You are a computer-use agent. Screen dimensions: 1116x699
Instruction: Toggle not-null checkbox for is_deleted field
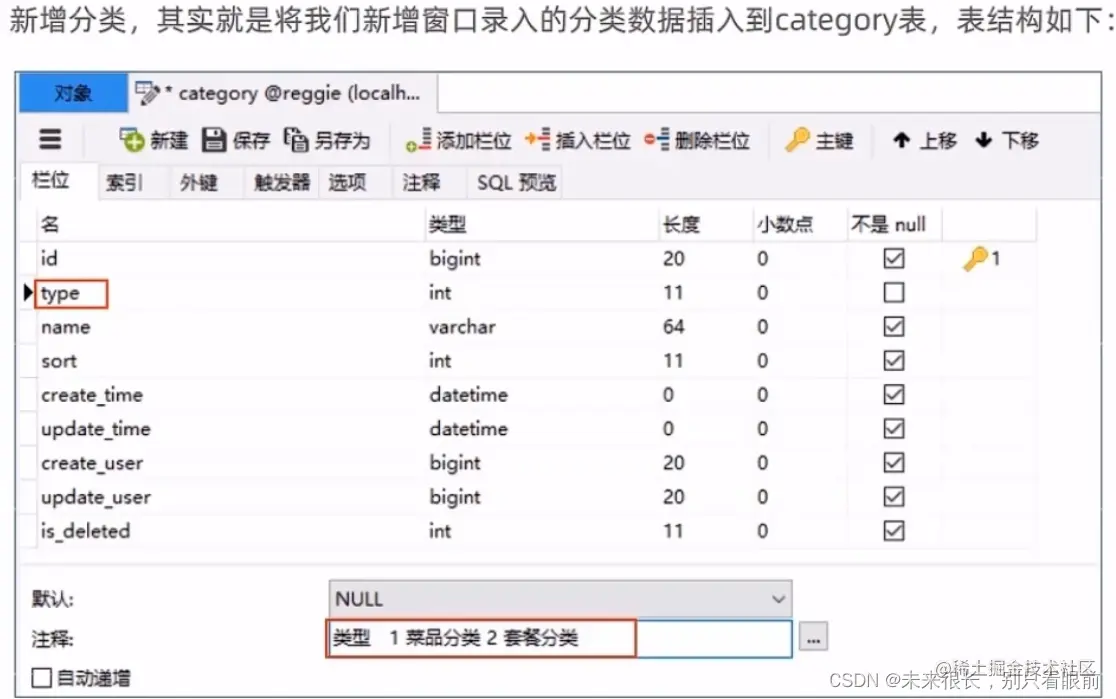894,531
